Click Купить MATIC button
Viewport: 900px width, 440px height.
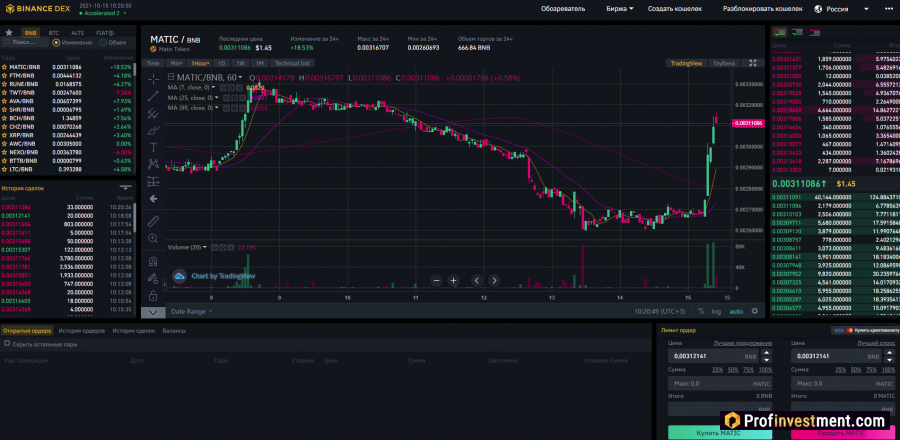718,433
